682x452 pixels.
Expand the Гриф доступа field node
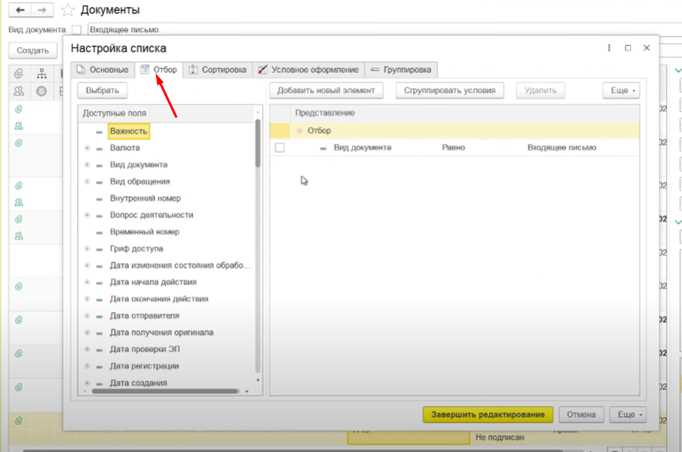[87, 248]
